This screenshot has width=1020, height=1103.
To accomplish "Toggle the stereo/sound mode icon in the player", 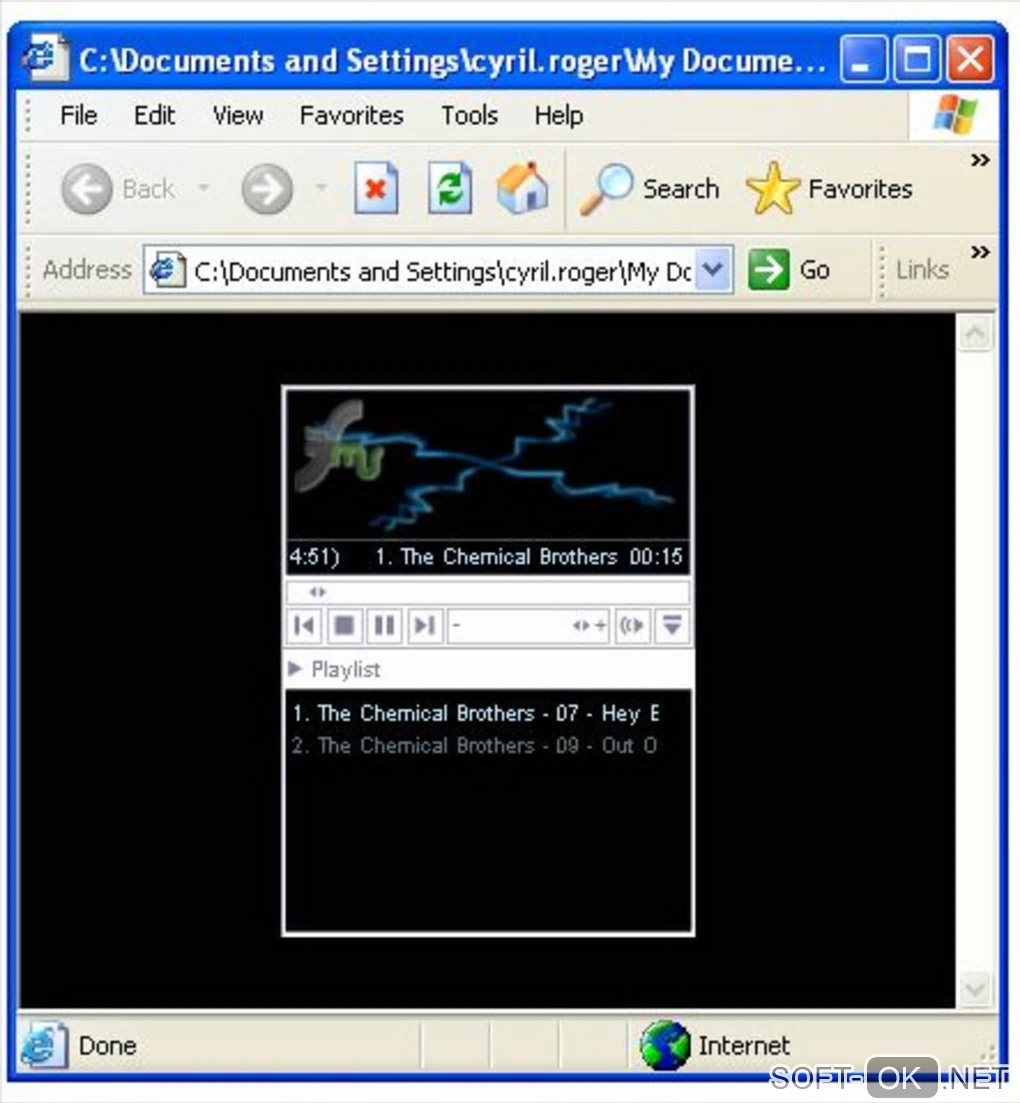I will pyautogui.click(x=632, y=625).
